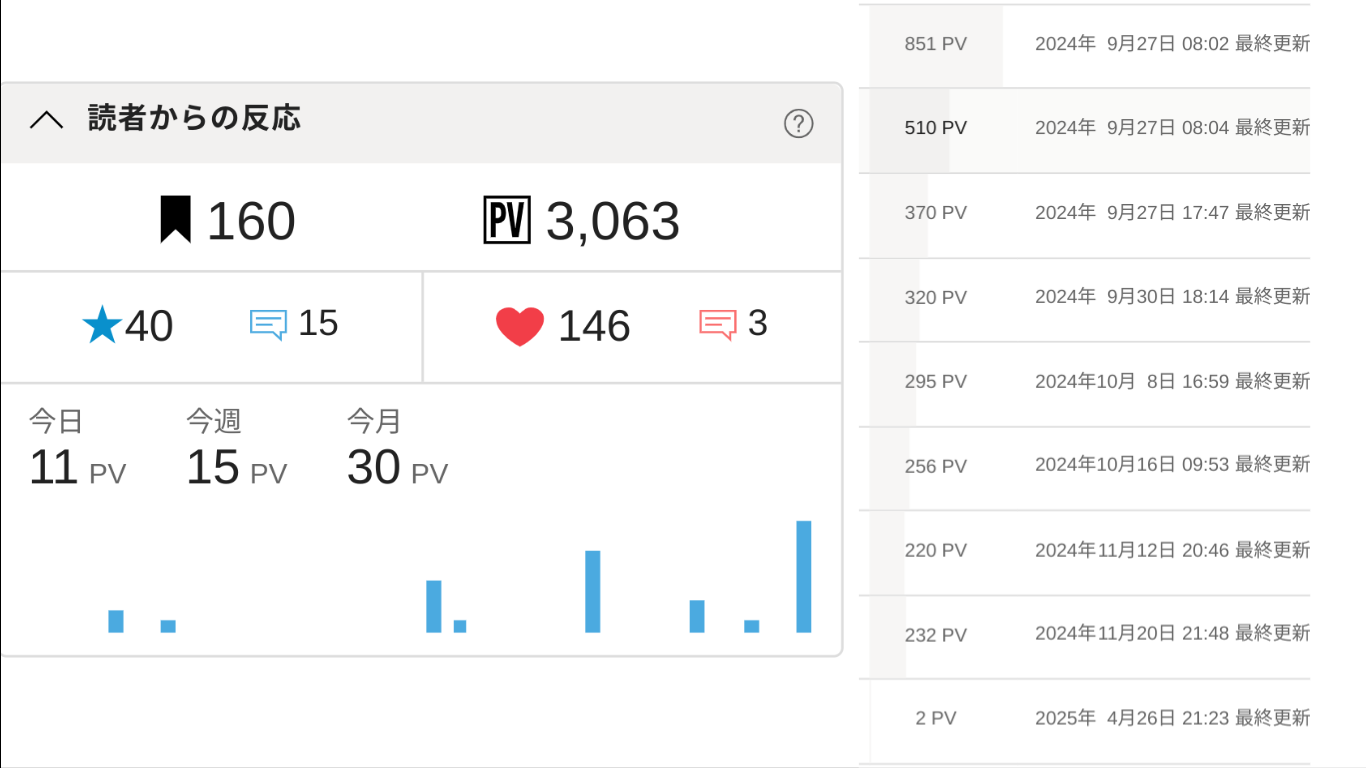Image resolution: width=1366 pixels, height=768 pixels.
Task: Open the blue review comment icon
Action: [268, 324]
